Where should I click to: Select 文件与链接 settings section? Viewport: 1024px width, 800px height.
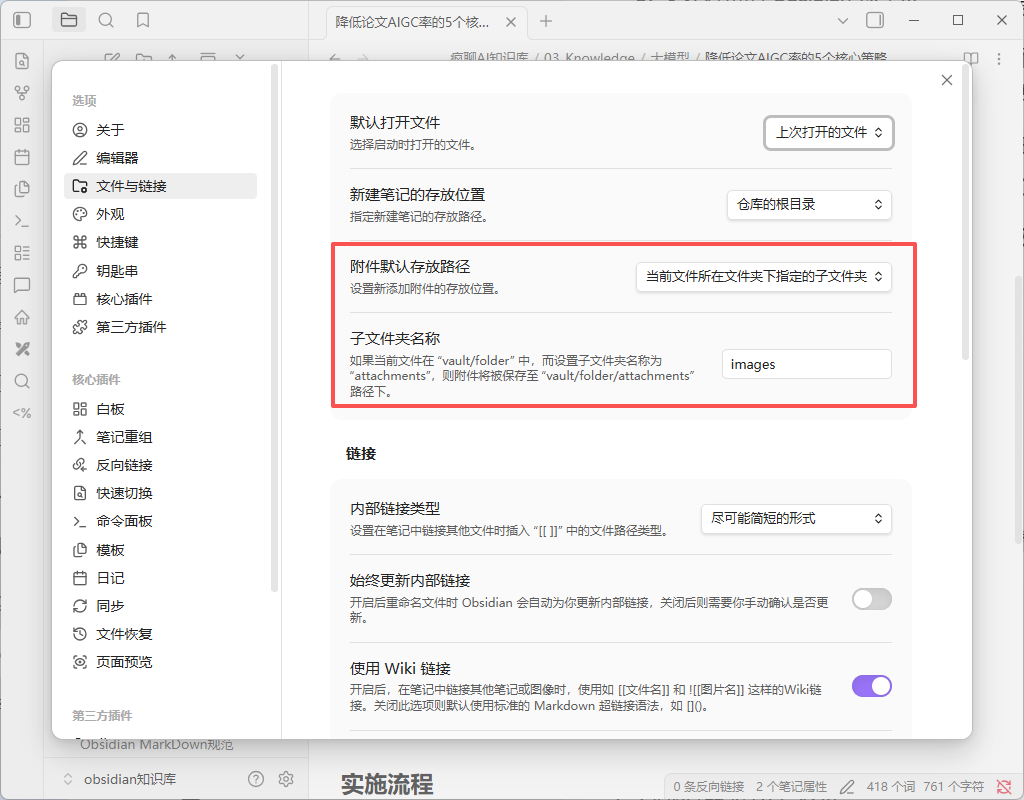tap(161, 186)
